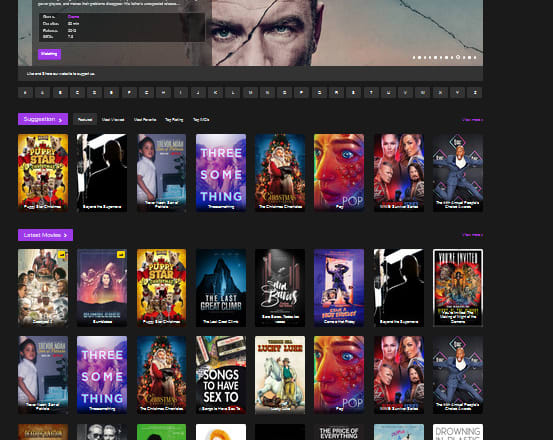The height and width of the screenshot is (440, 553).
Task: Filter movies by letter M
Action: [250, 93]
